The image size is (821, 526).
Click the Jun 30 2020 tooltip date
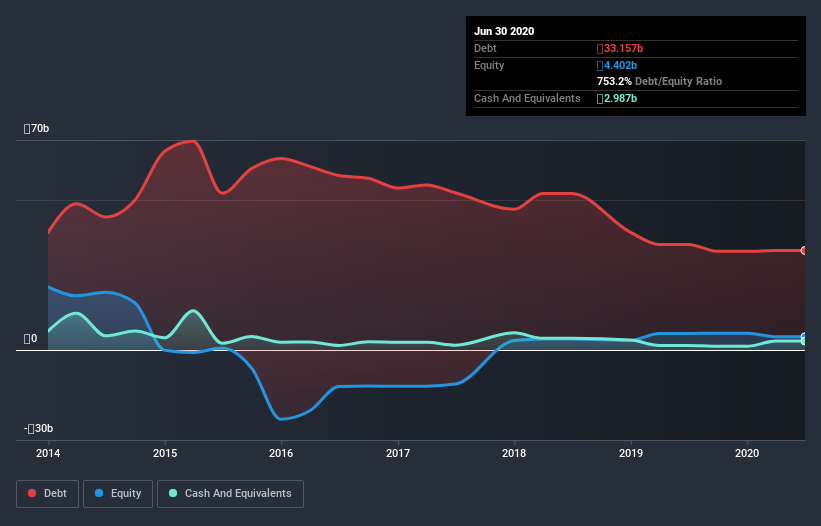click(504, 31)
